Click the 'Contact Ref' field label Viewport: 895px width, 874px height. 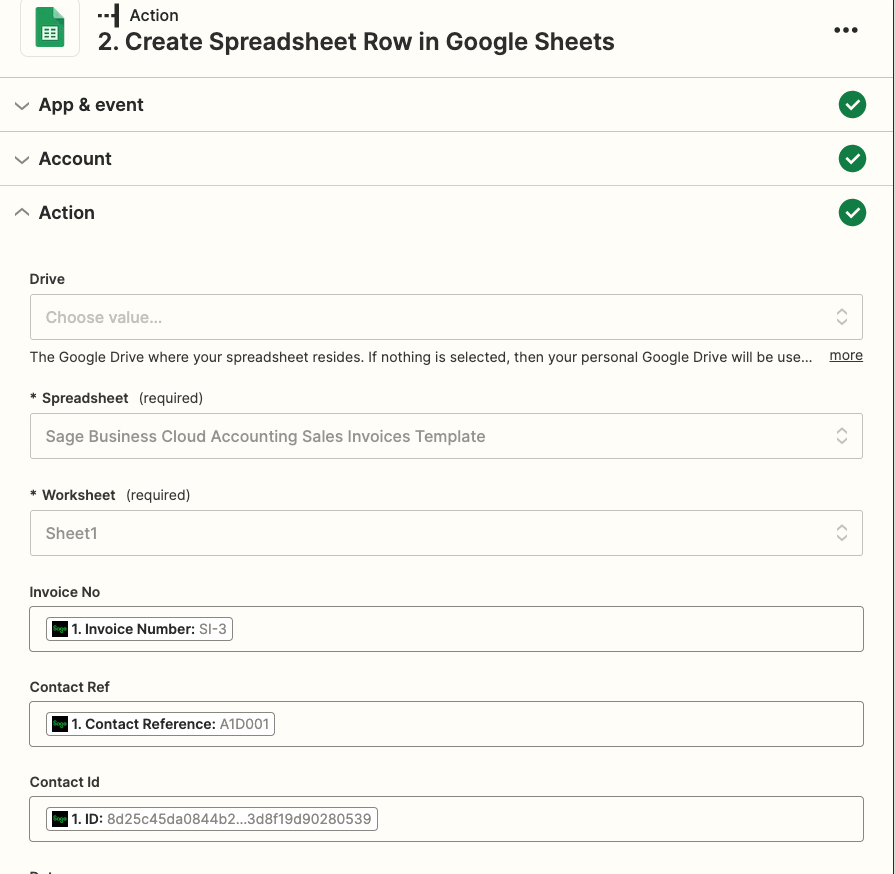click(x=70, y=687)
